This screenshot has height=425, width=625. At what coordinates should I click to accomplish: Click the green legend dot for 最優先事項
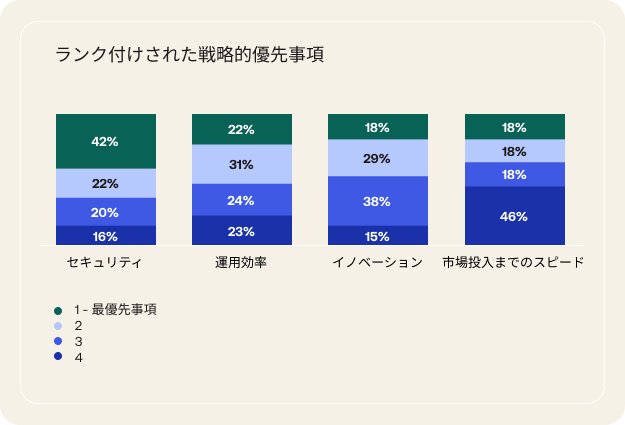tap(58, 310)
